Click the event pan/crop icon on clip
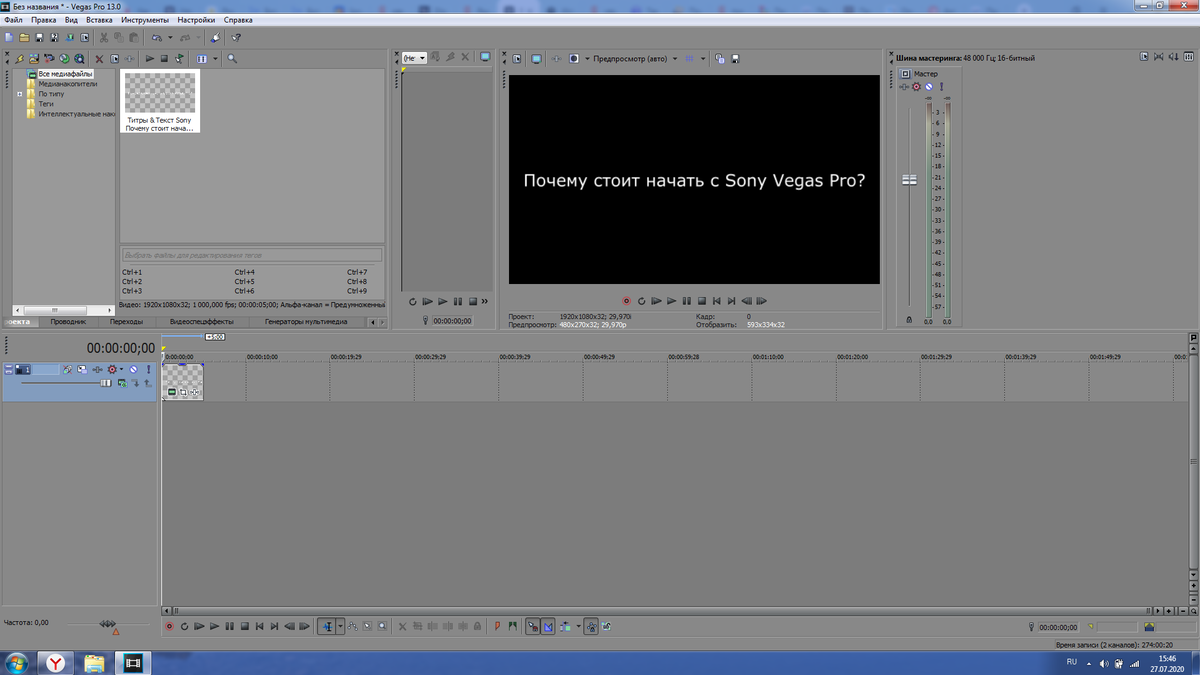This screenshot has height=675, width=1200. click(183, 392)
